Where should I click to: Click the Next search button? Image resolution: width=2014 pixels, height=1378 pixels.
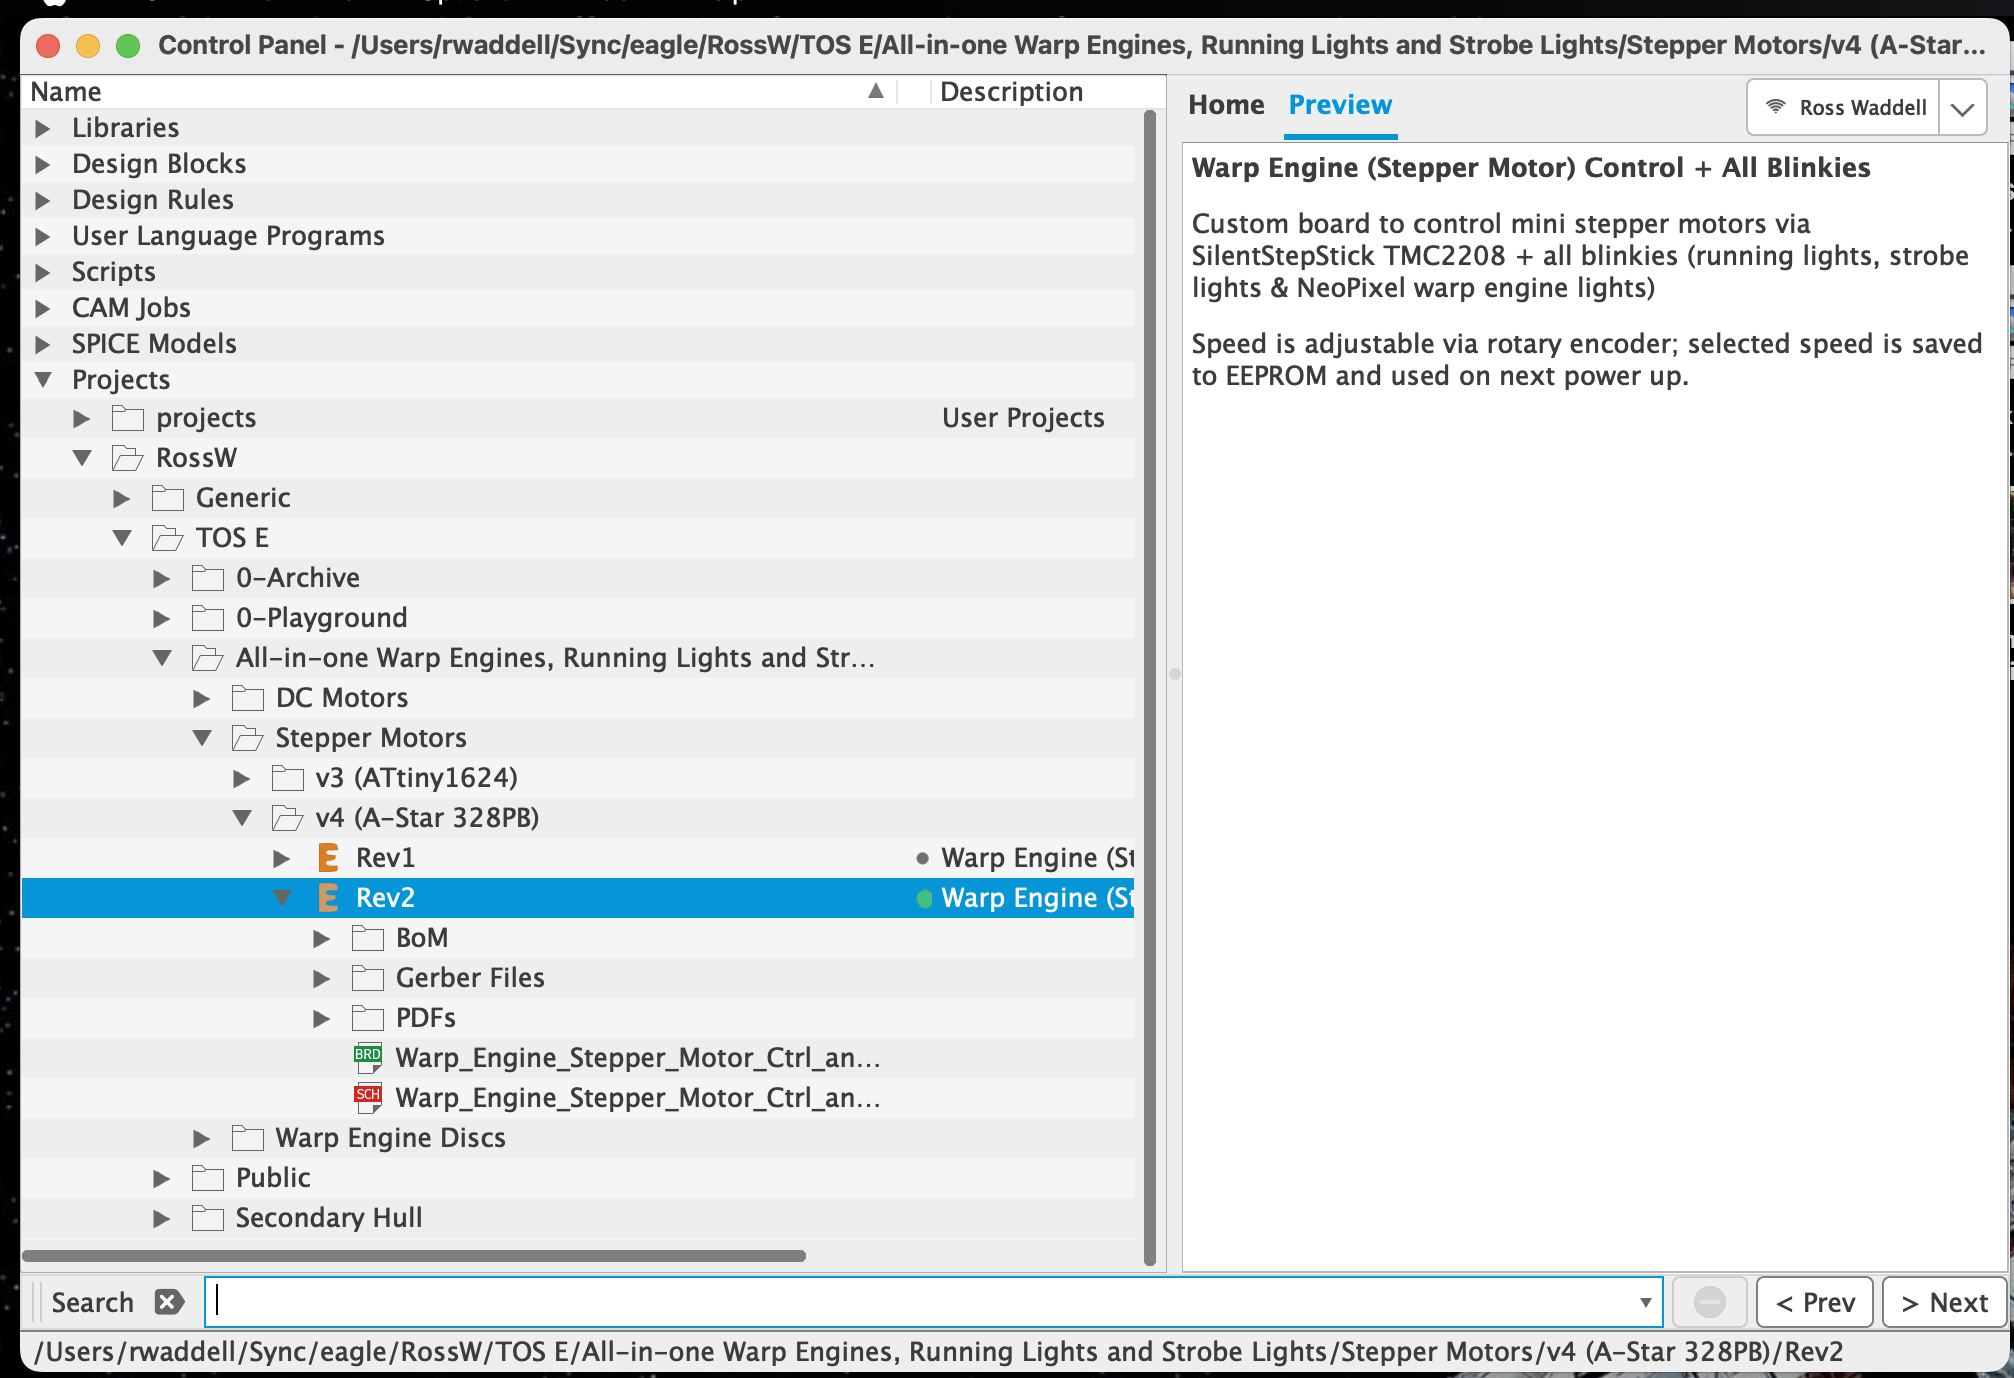[1944, 1302]
